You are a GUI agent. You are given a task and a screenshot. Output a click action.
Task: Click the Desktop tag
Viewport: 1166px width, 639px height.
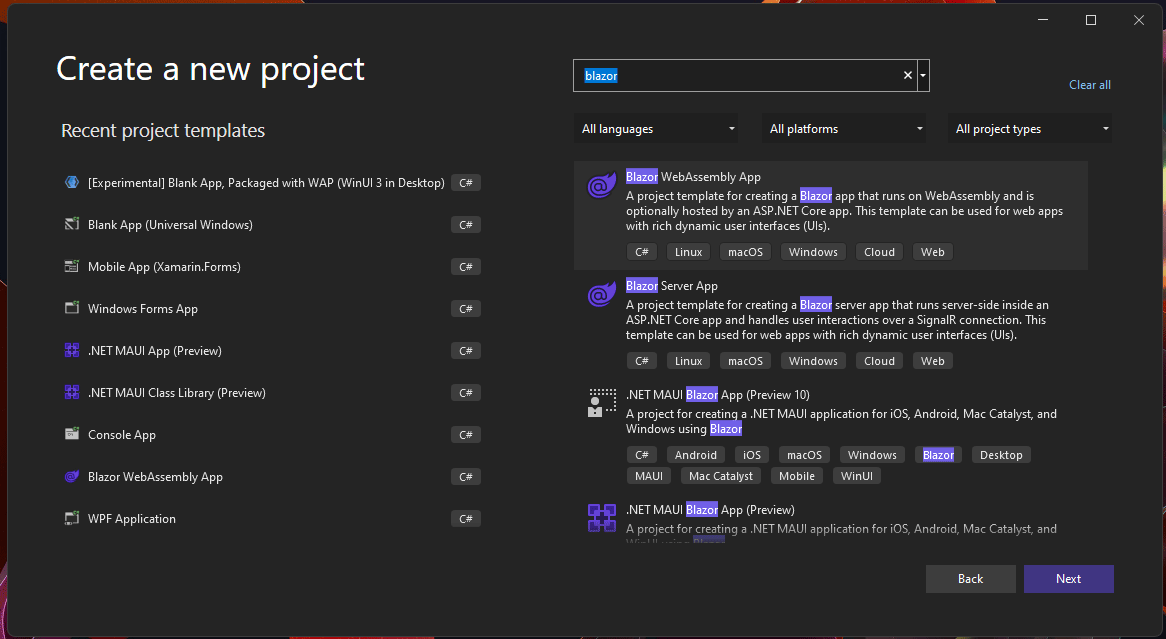tap(1001, 455)
